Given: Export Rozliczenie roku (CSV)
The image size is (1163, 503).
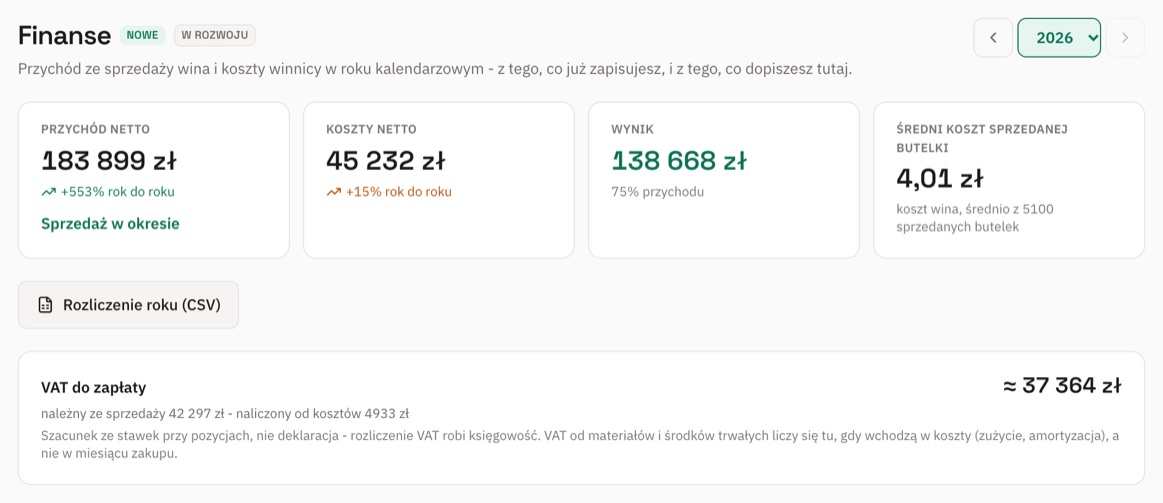Looking at the screenshot, I should point(128,305).
